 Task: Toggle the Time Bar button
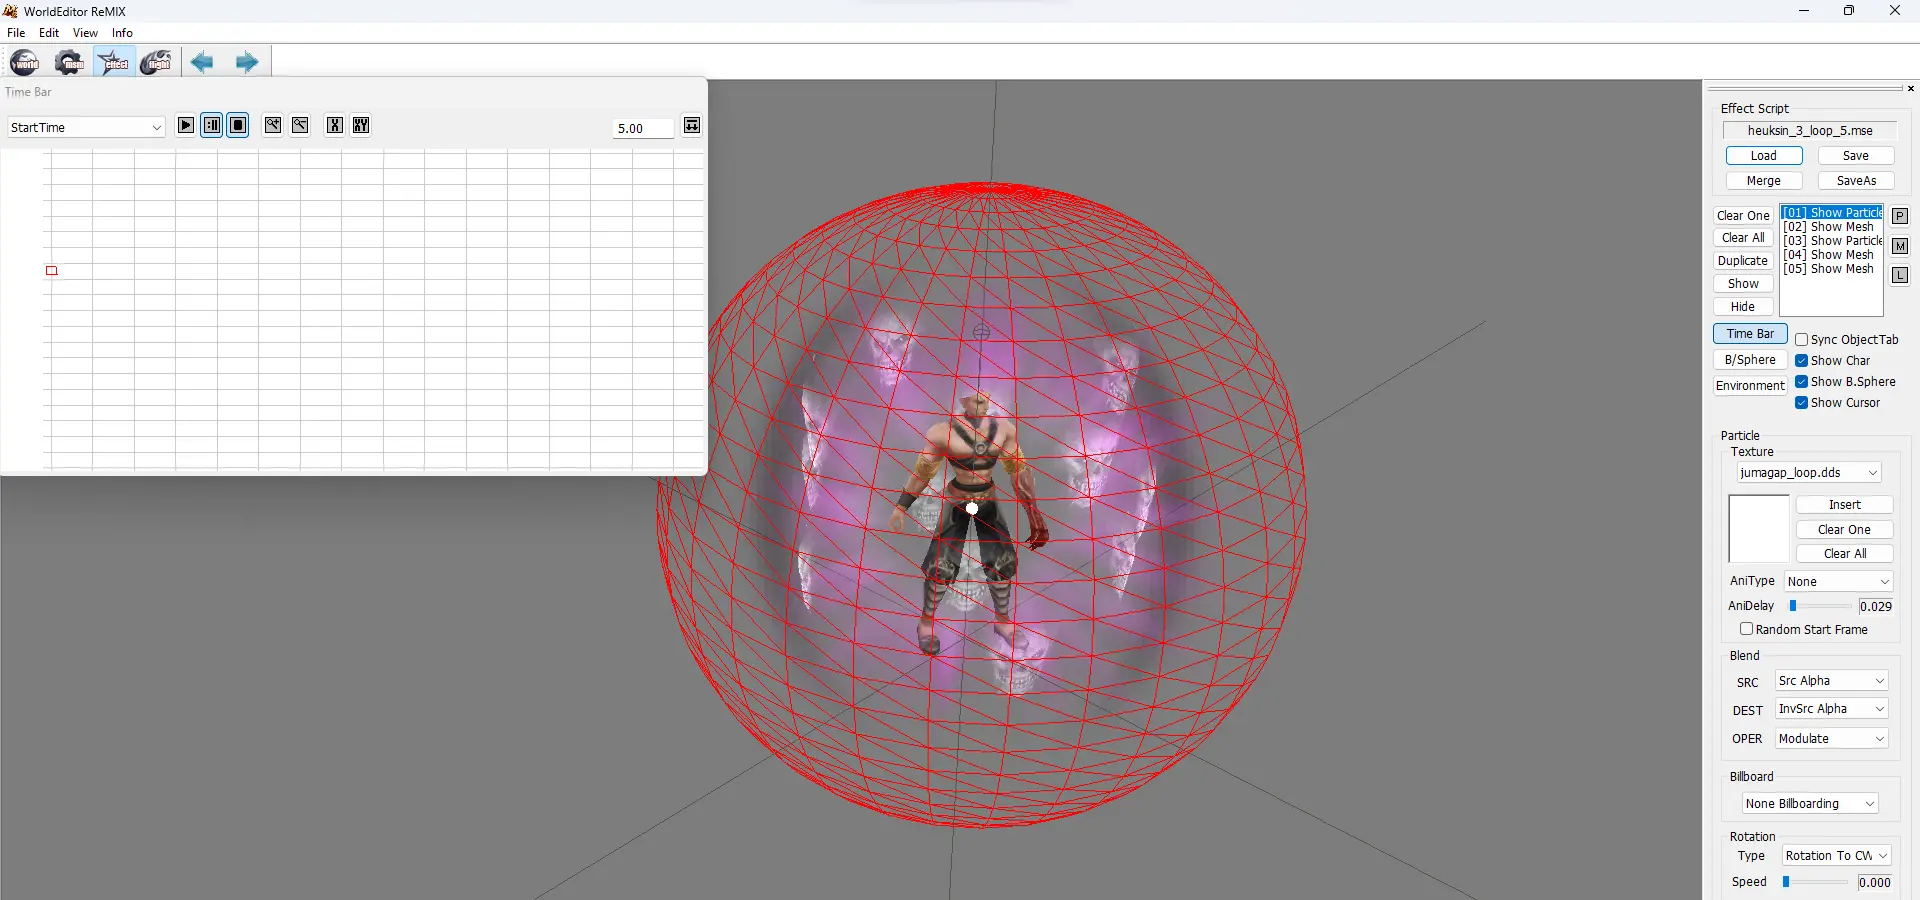coord(1750,334)
